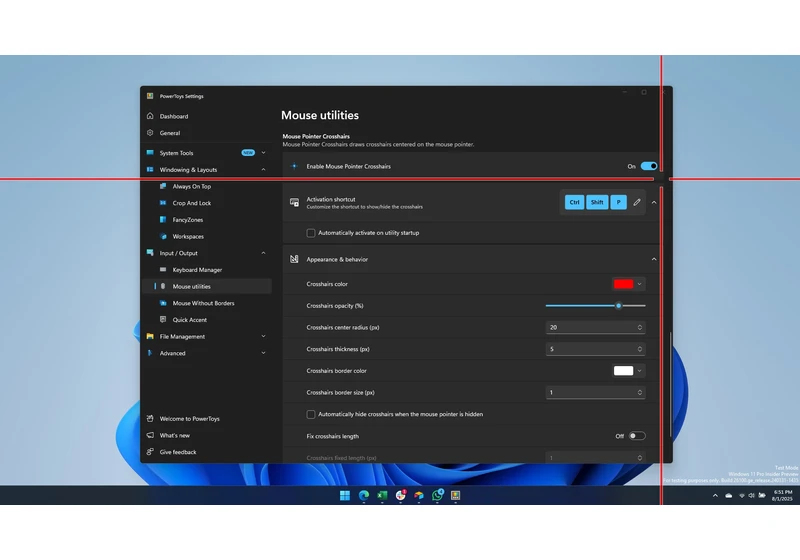The height and width of the screenshot is (560, 800).
Task: Open Always On Top settings
Action: [192, 187]
